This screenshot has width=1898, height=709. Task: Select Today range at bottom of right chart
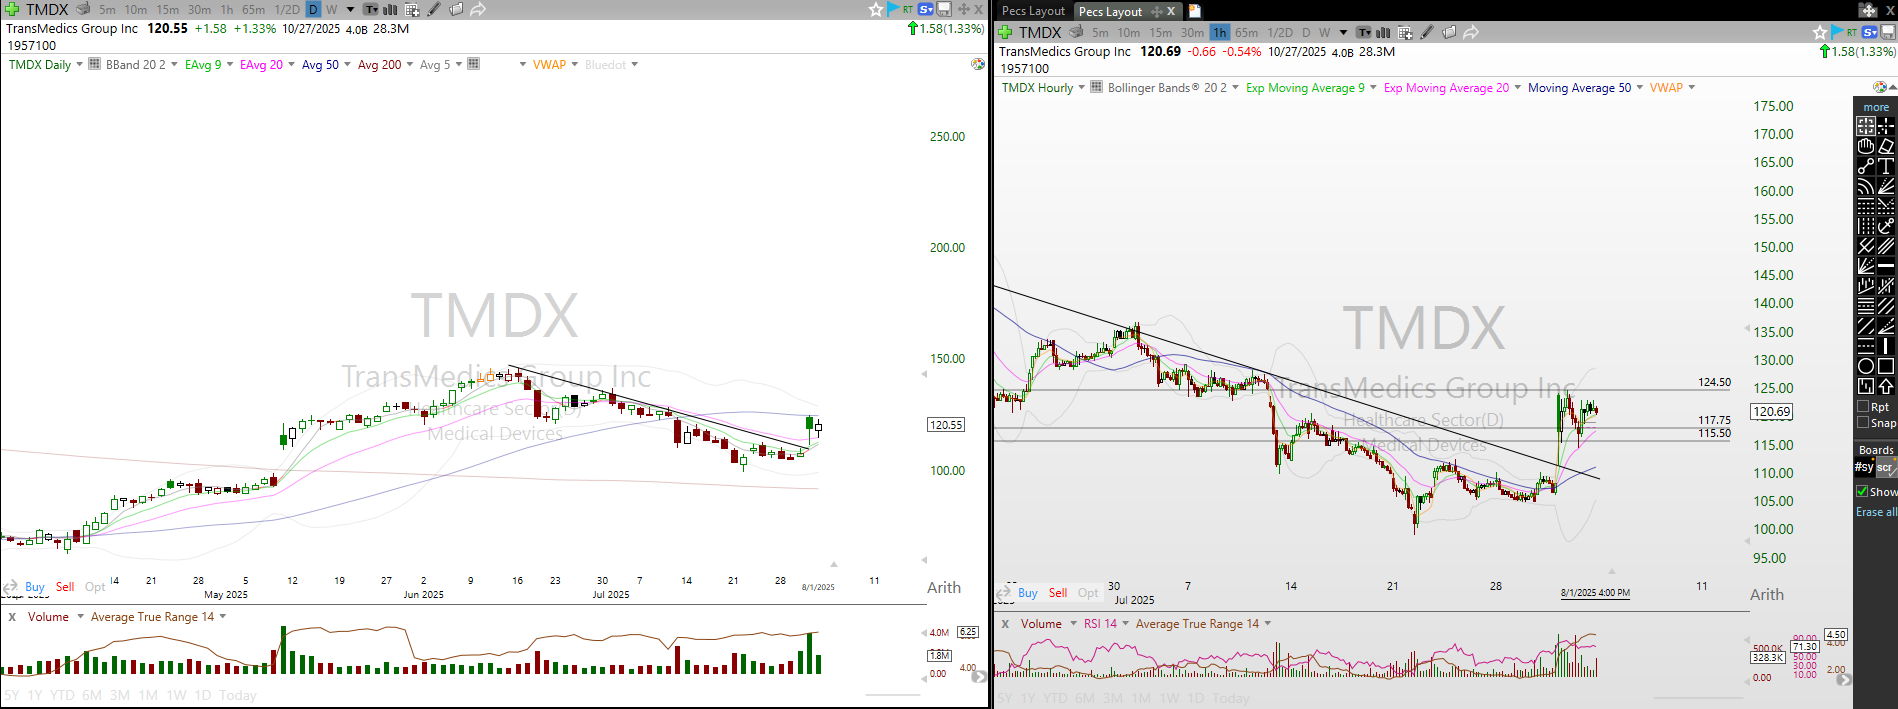(x=1231, y=698)
